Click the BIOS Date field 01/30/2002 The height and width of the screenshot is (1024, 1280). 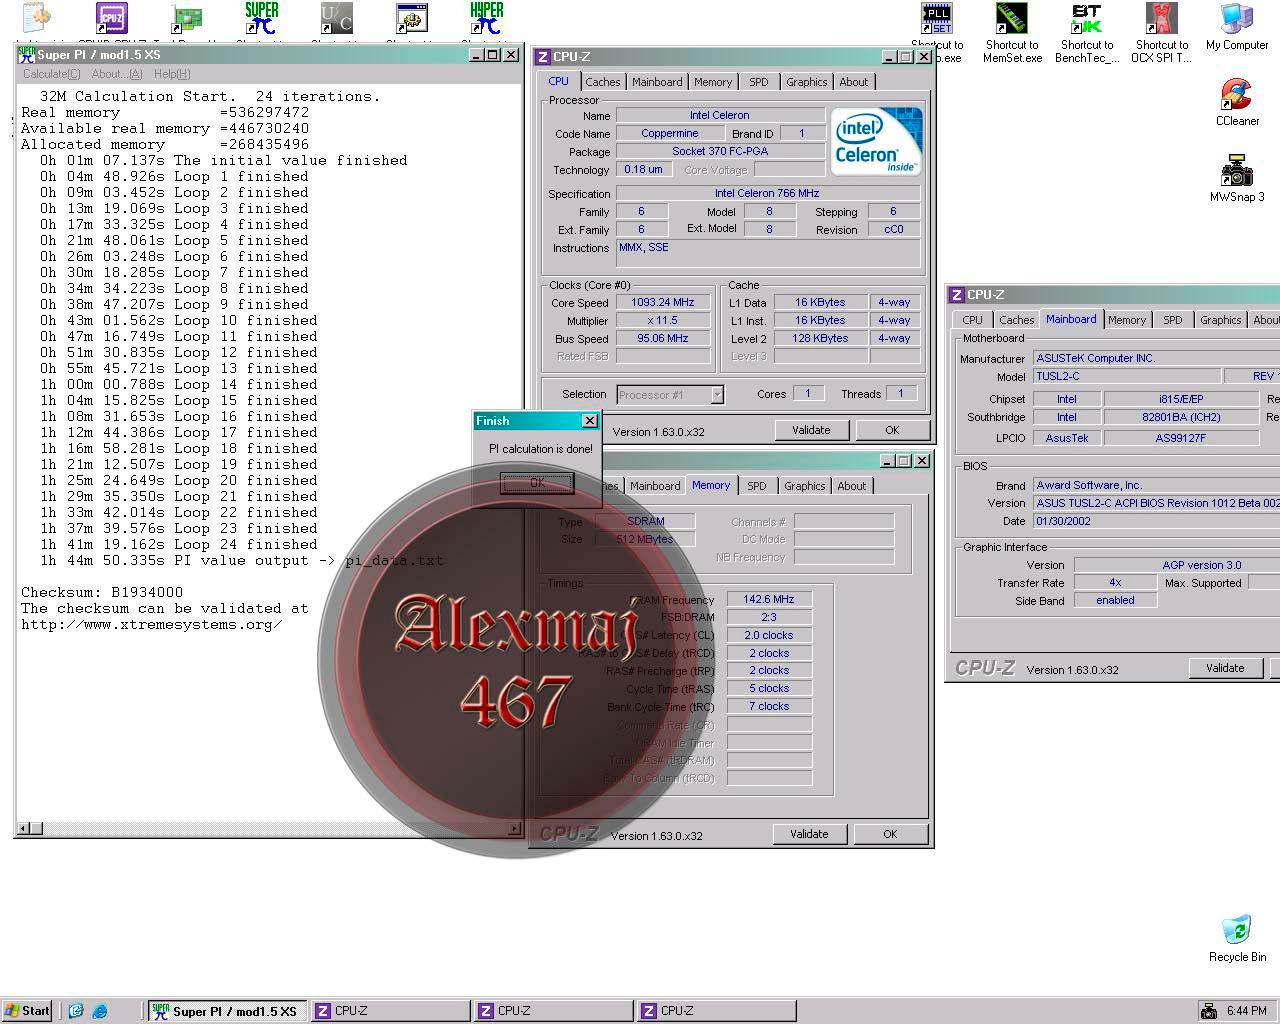(1157, 521)
